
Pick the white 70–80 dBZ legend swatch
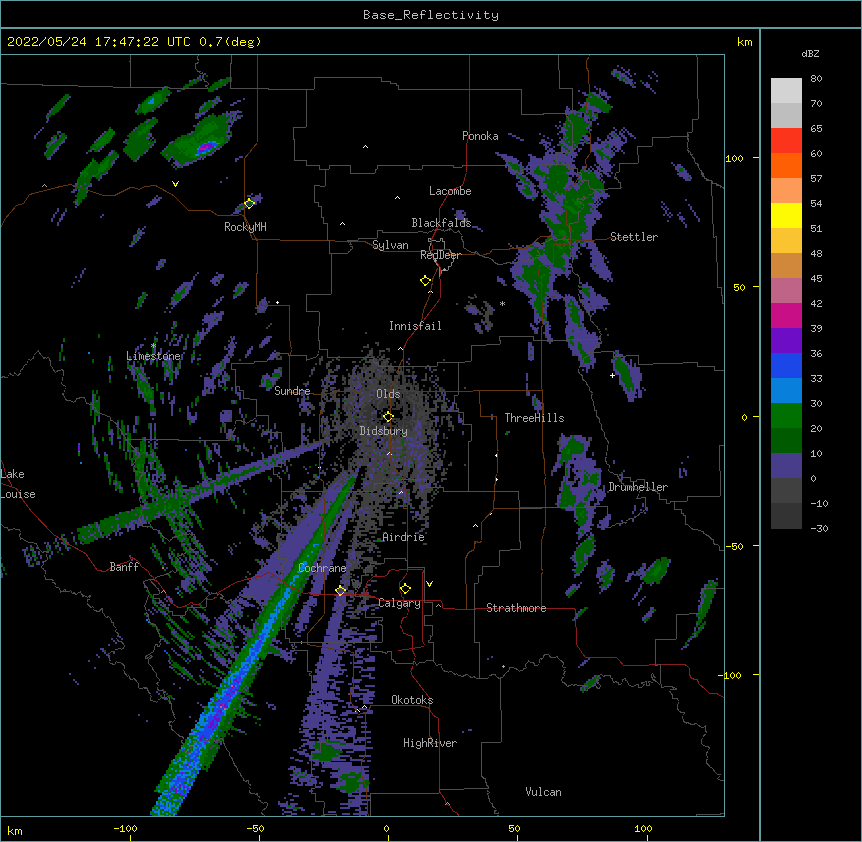786,91
